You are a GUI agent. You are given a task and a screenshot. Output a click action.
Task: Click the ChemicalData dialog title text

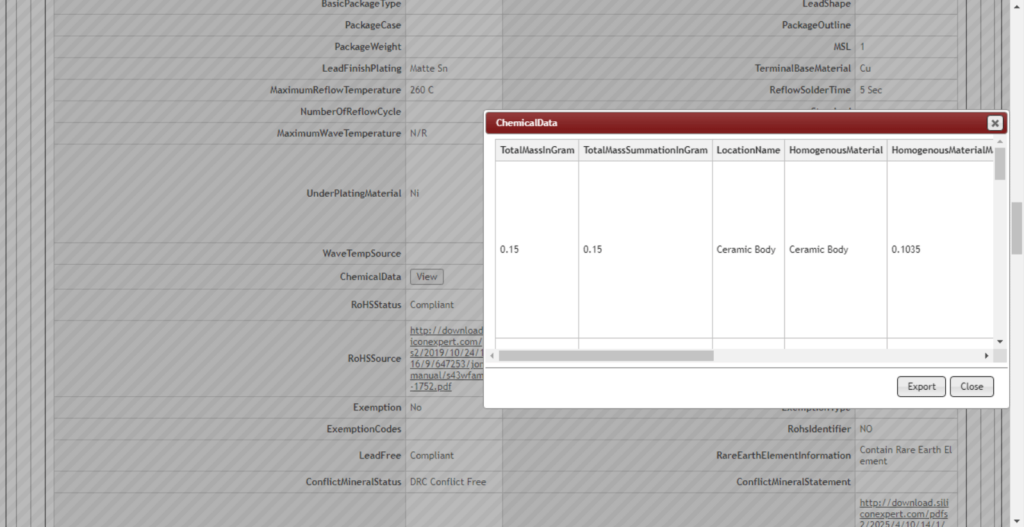[526, 123]
